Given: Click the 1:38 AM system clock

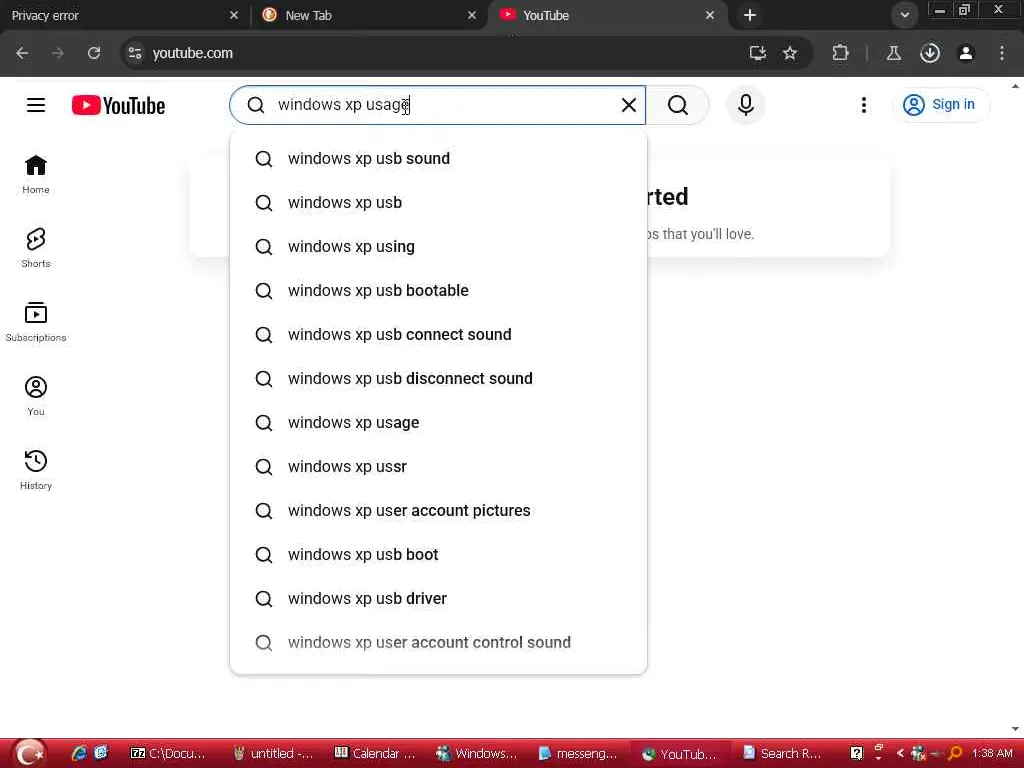Looking at the screenshot, I should [x=992, y=753].
